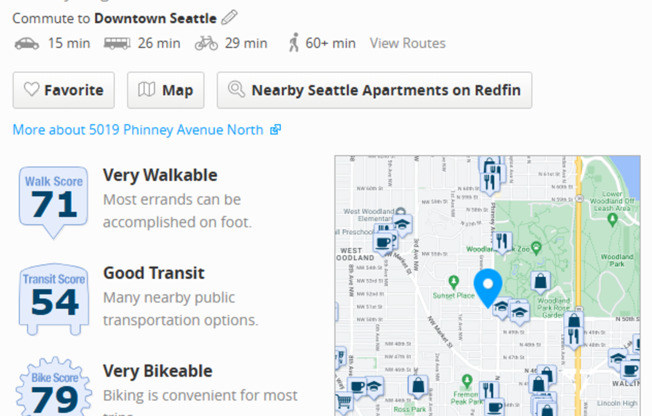Click the Transit Score 54 badge
Viewport: 652px width, 416px height.
click(54, 299)
